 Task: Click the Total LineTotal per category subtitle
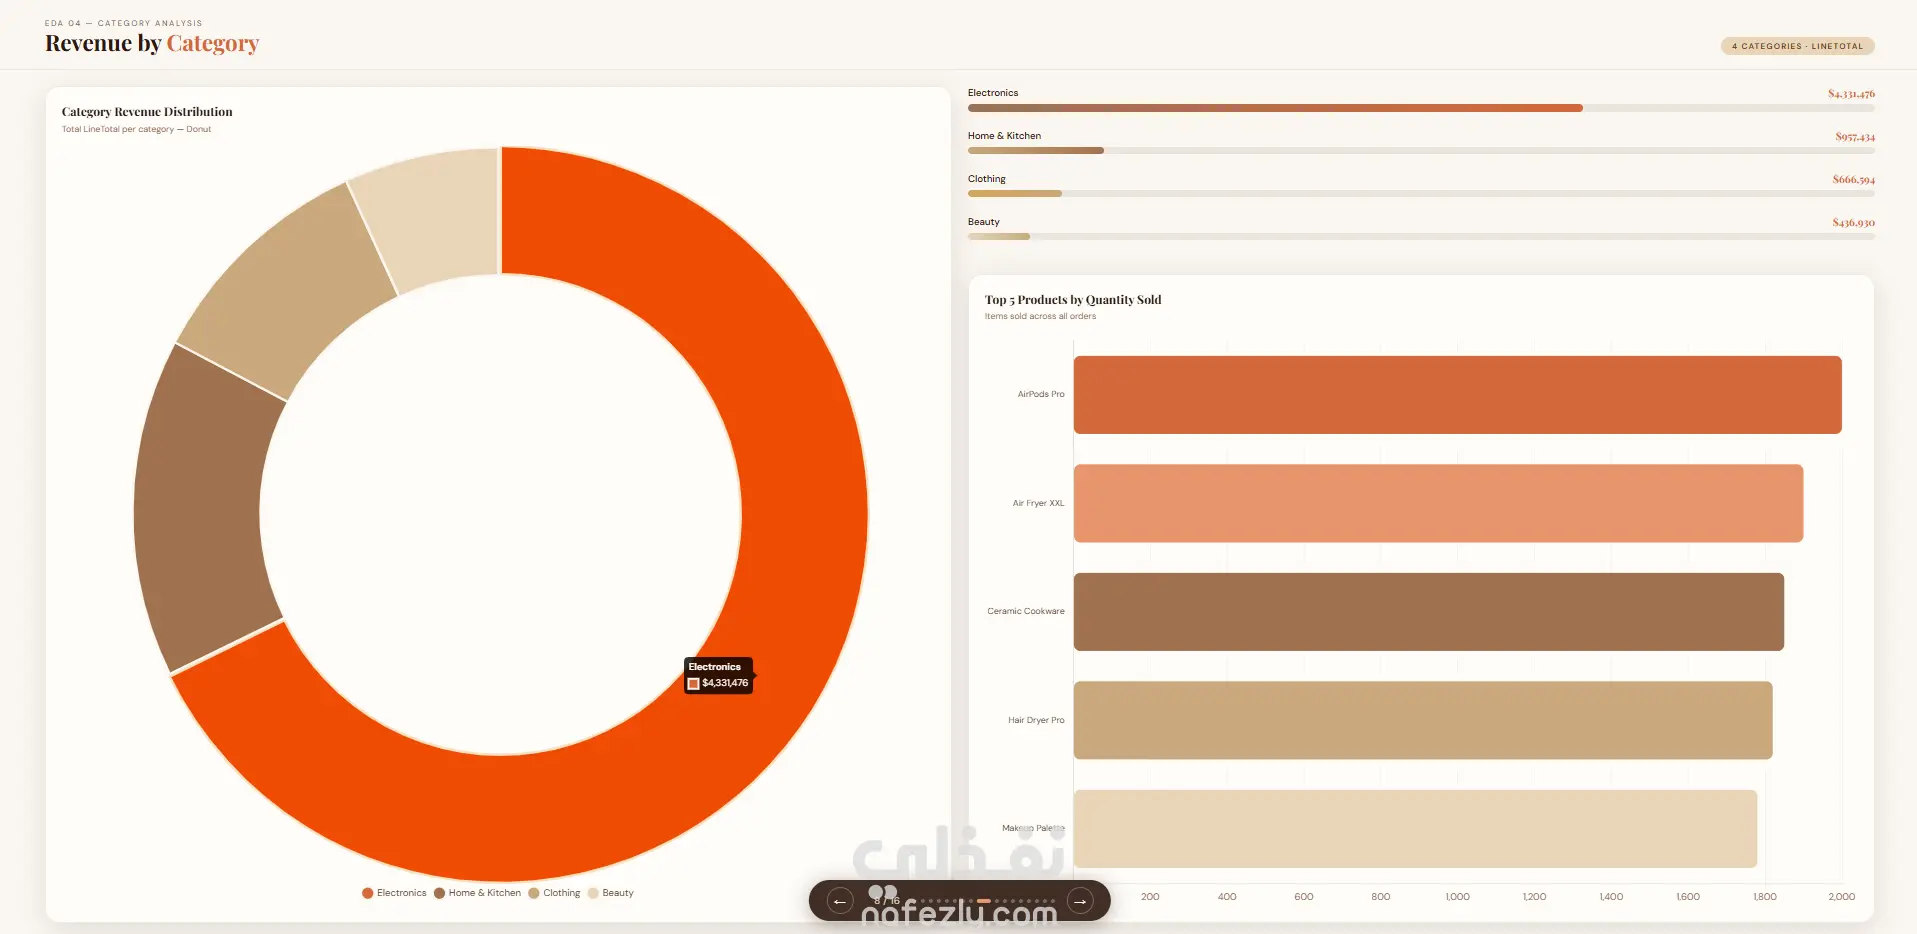pos(136,129)
